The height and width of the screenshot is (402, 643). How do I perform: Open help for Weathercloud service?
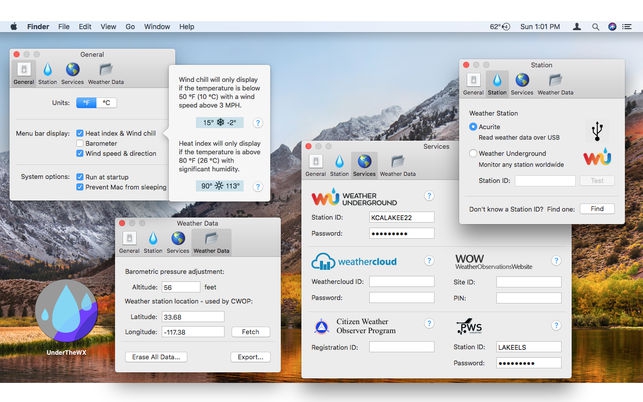pos(429,260)
